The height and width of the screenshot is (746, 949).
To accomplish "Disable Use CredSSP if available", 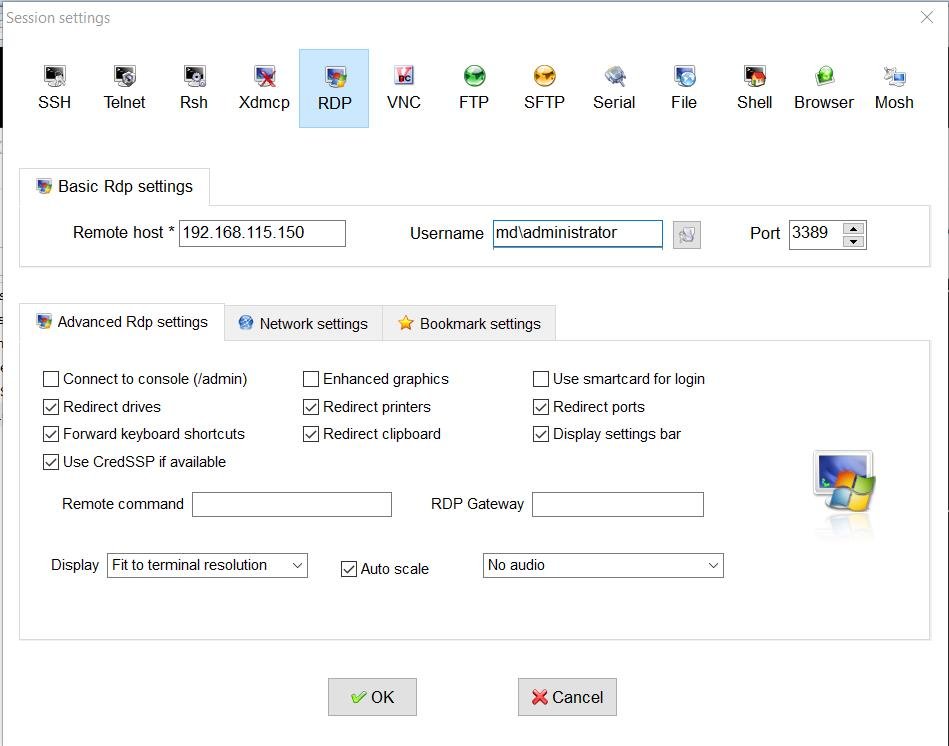I will pos(51,462).
